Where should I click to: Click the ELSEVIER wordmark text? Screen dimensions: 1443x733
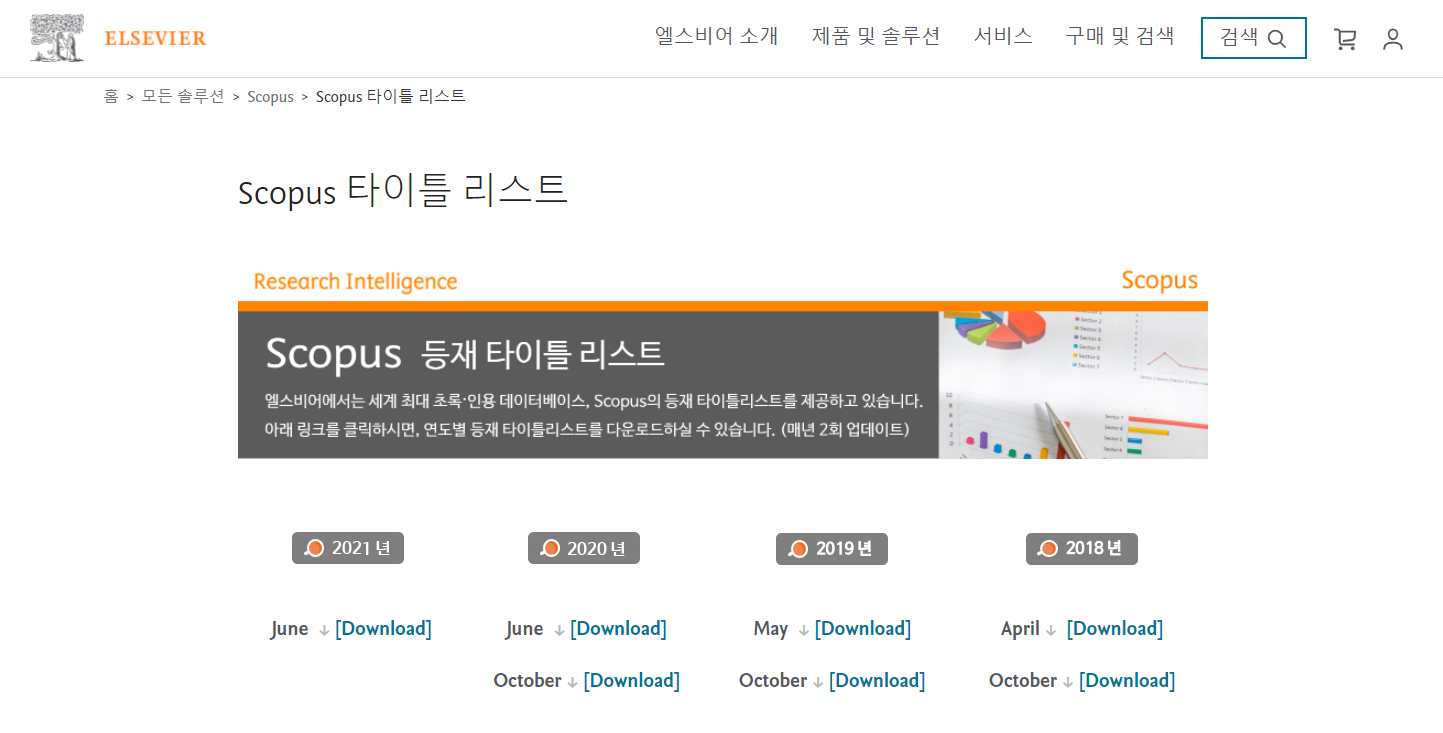pyautogui.click(x=155, y=39)
